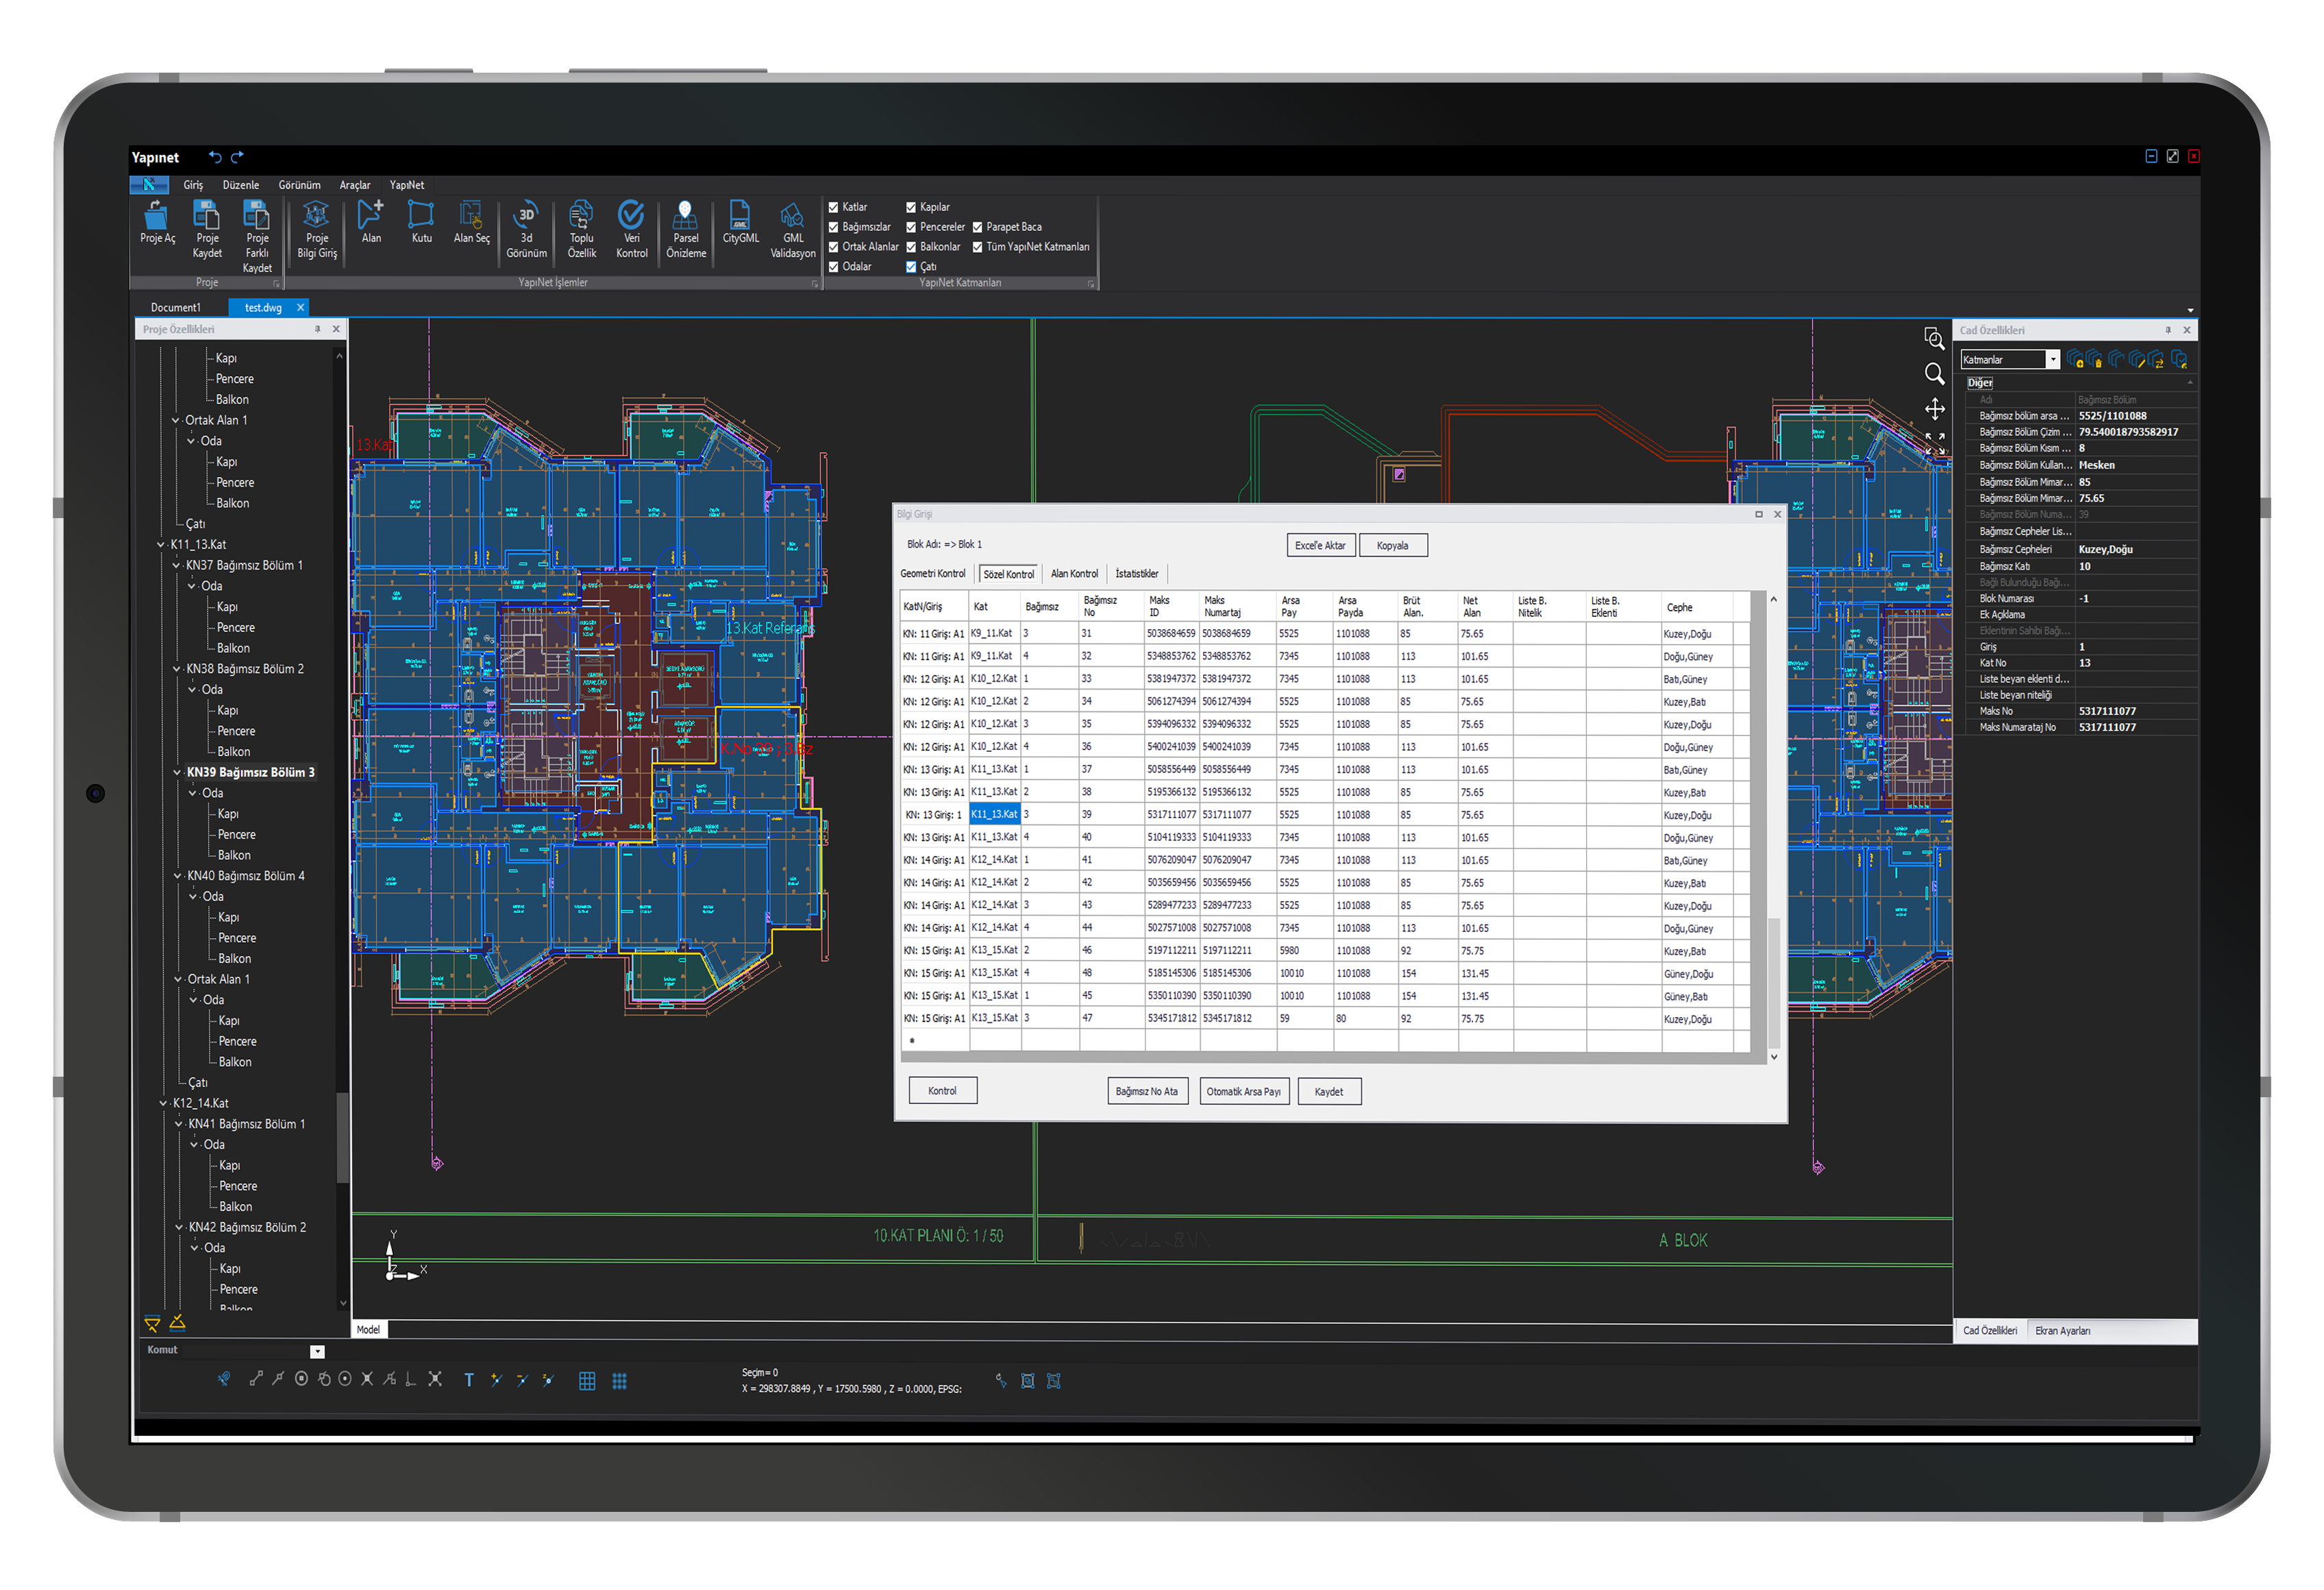Screen dimensions: 2324x1590
Task: Disable the Parapet Baca checkbox
Action: (x=977, y=227)
